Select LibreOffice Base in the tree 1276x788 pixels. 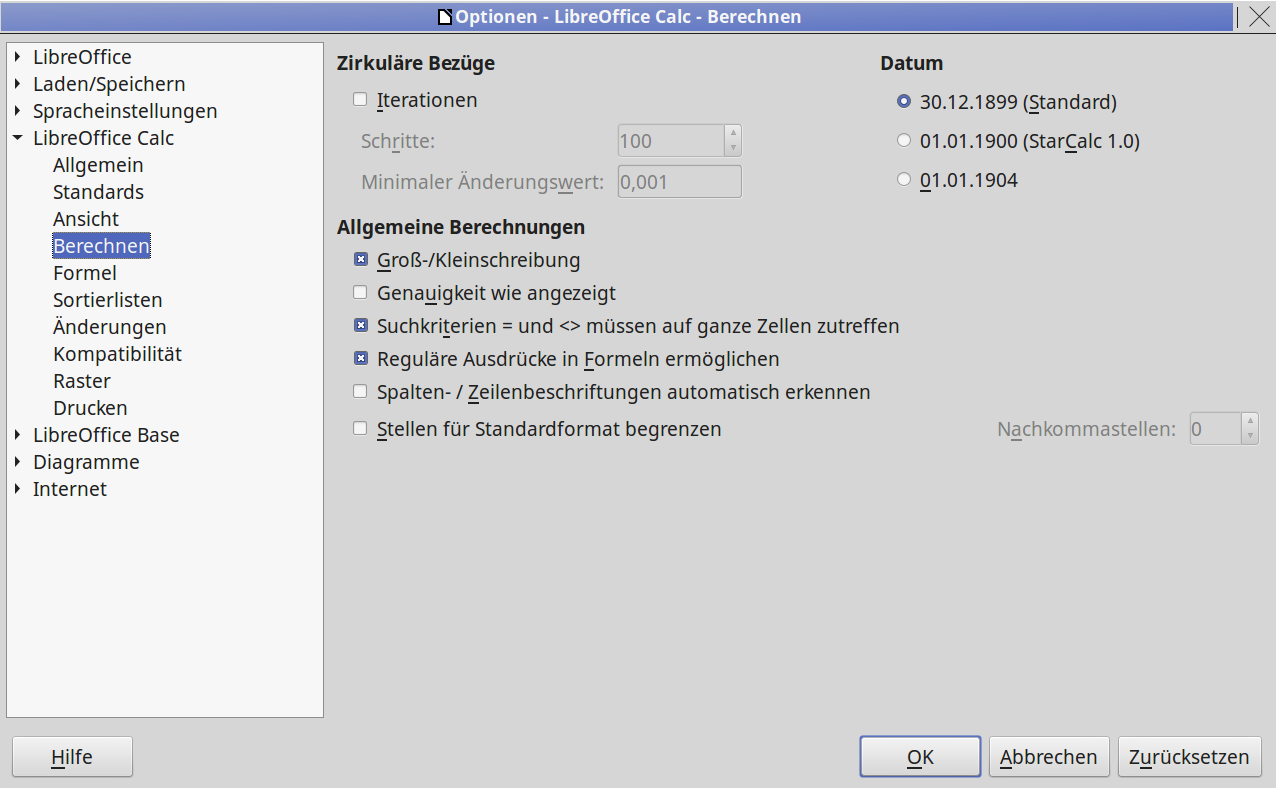pyautogui.click(x=106, y=435)
